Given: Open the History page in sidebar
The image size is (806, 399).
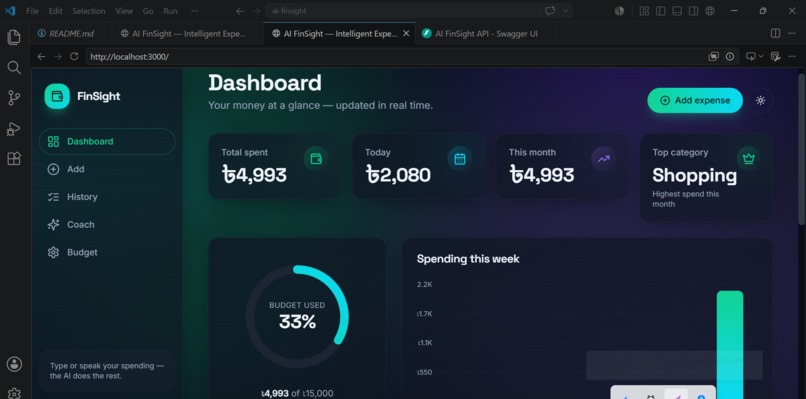Looking at the screenshot, I should tap(107, 197).
